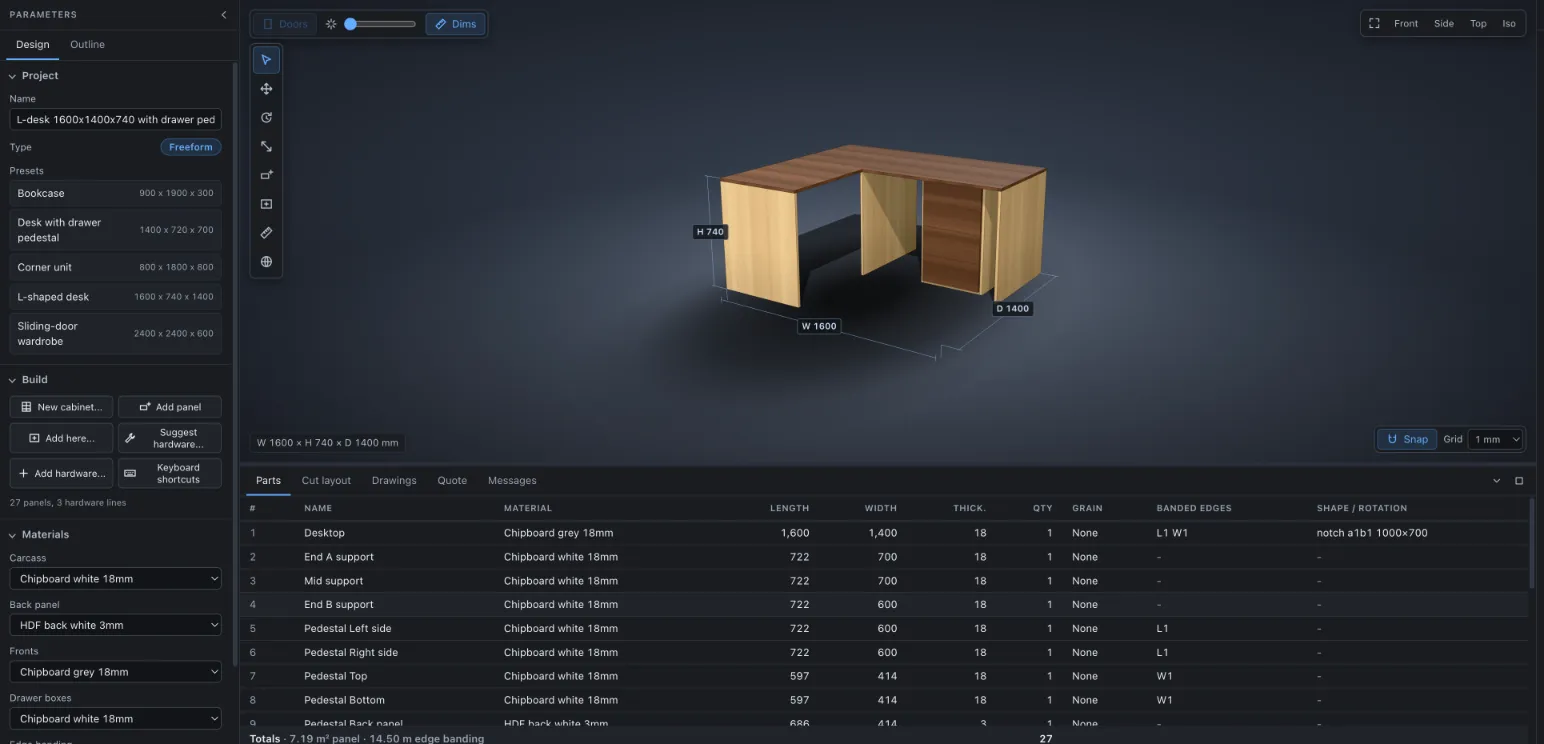Click the Suggest hardware button
This screenshot has width=1544, height=744.
tap(170, 438)
